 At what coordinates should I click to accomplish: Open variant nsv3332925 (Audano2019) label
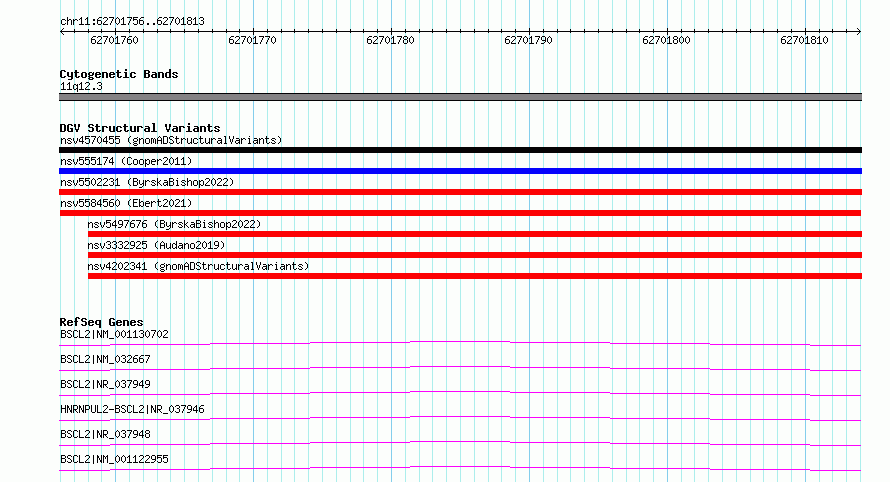[156, 245]
